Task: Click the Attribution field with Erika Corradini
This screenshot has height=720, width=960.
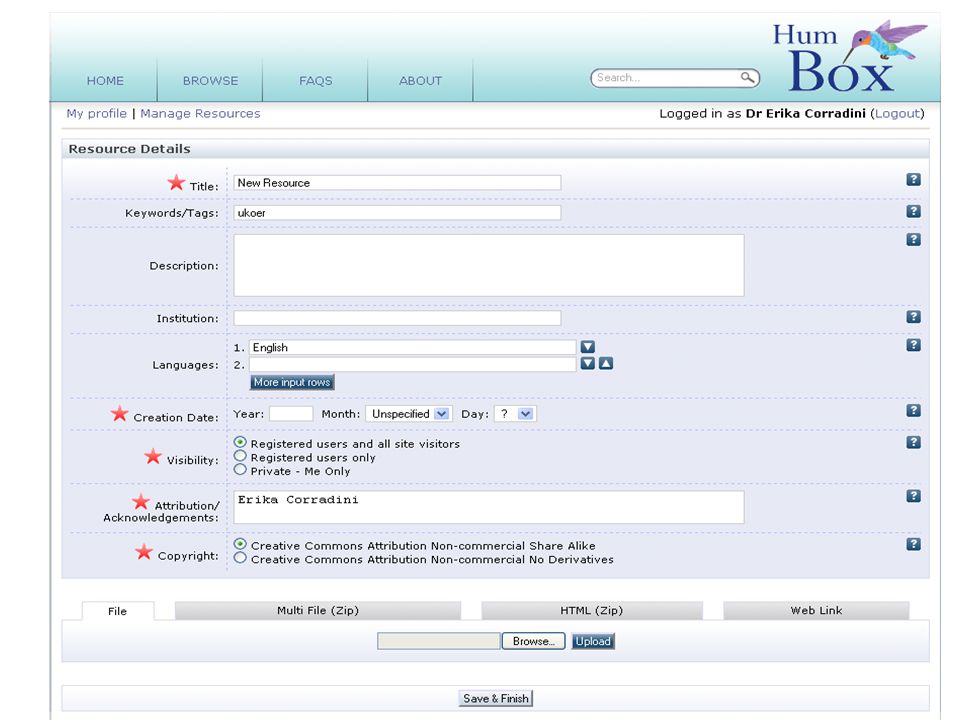Action: click(489, 507)
